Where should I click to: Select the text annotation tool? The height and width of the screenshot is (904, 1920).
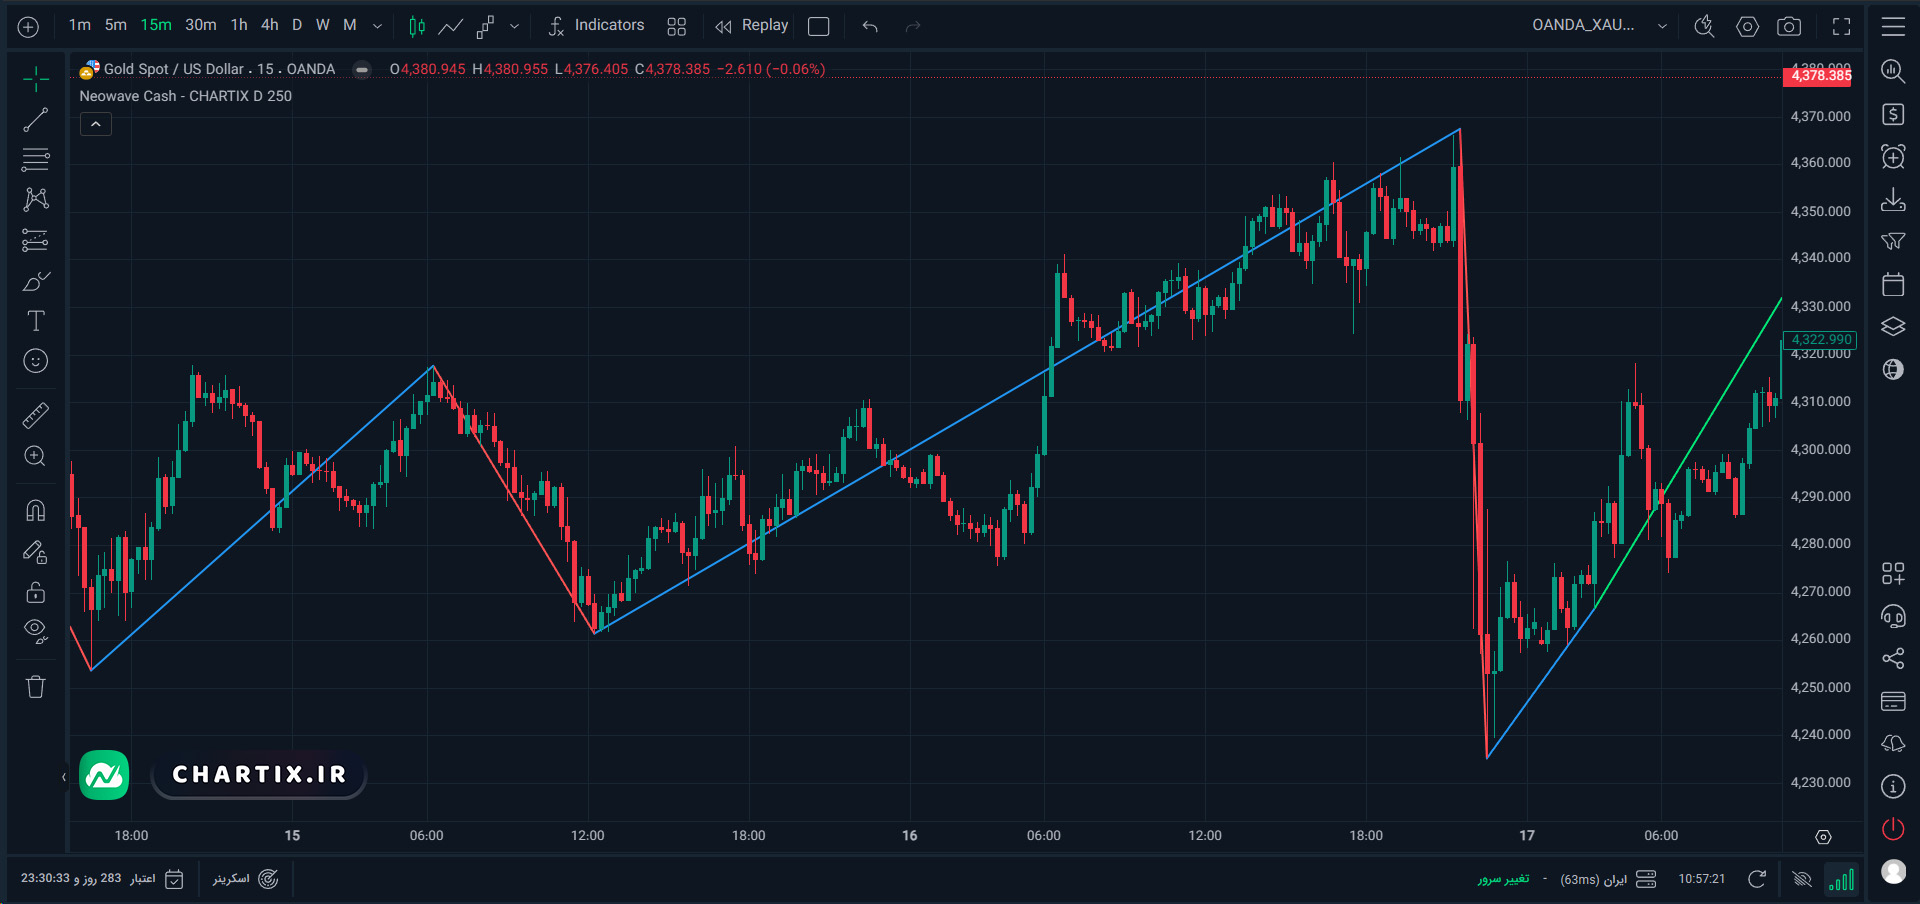[36, 321]
